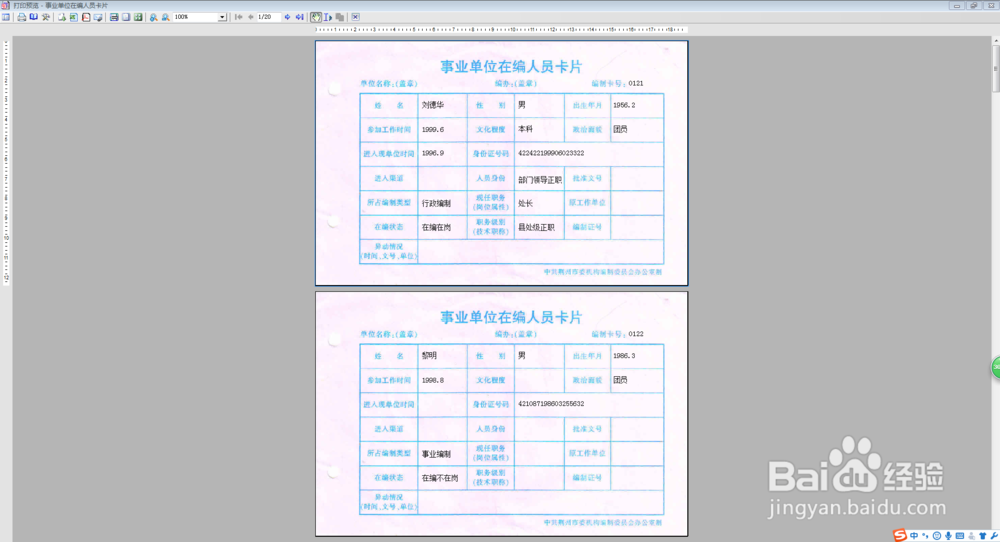Click 行政编制 cell in first card
Image resolution: width=1000 pixels, height=542 pixels.
pos(436,203)
